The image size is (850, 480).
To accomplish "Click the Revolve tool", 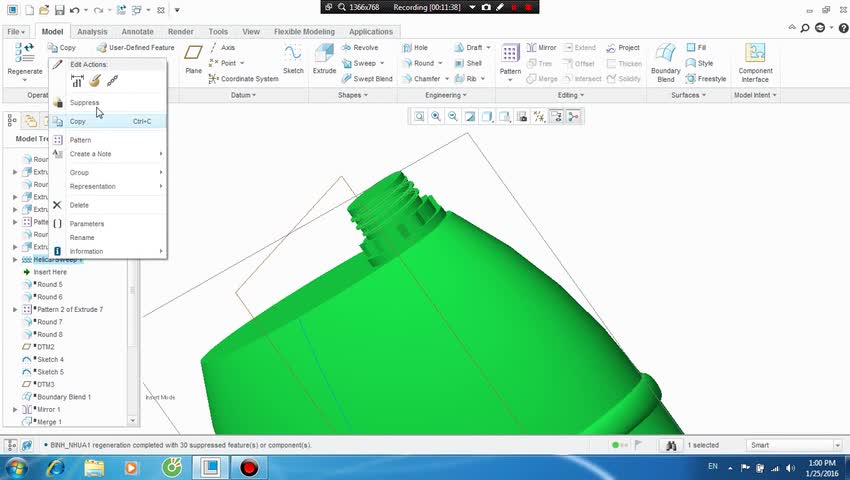I will click(360, 48).
